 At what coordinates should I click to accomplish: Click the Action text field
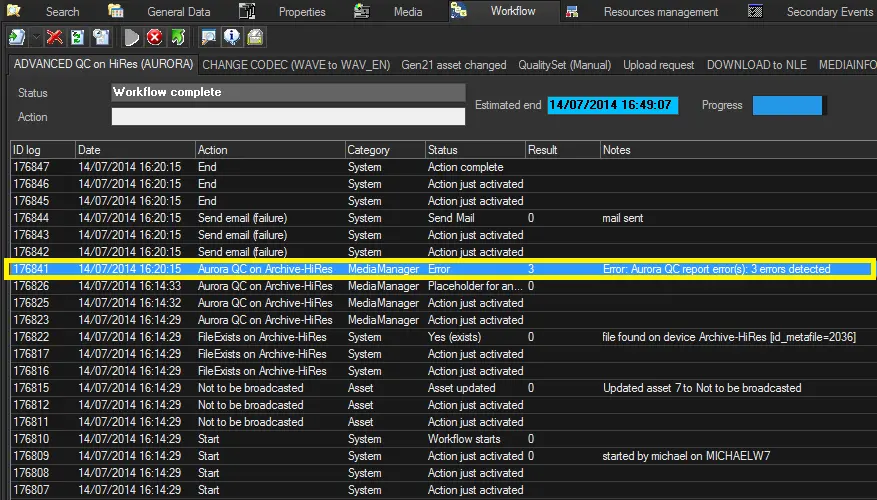pyautogui.click(x=288, y=117)
